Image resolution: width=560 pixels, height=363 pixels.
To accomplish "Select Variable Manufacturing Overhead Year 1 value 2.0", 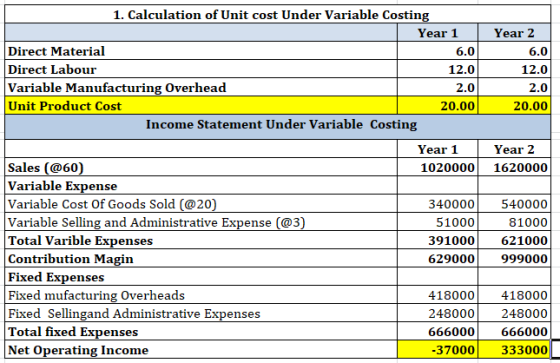I will tap(438, 88).
